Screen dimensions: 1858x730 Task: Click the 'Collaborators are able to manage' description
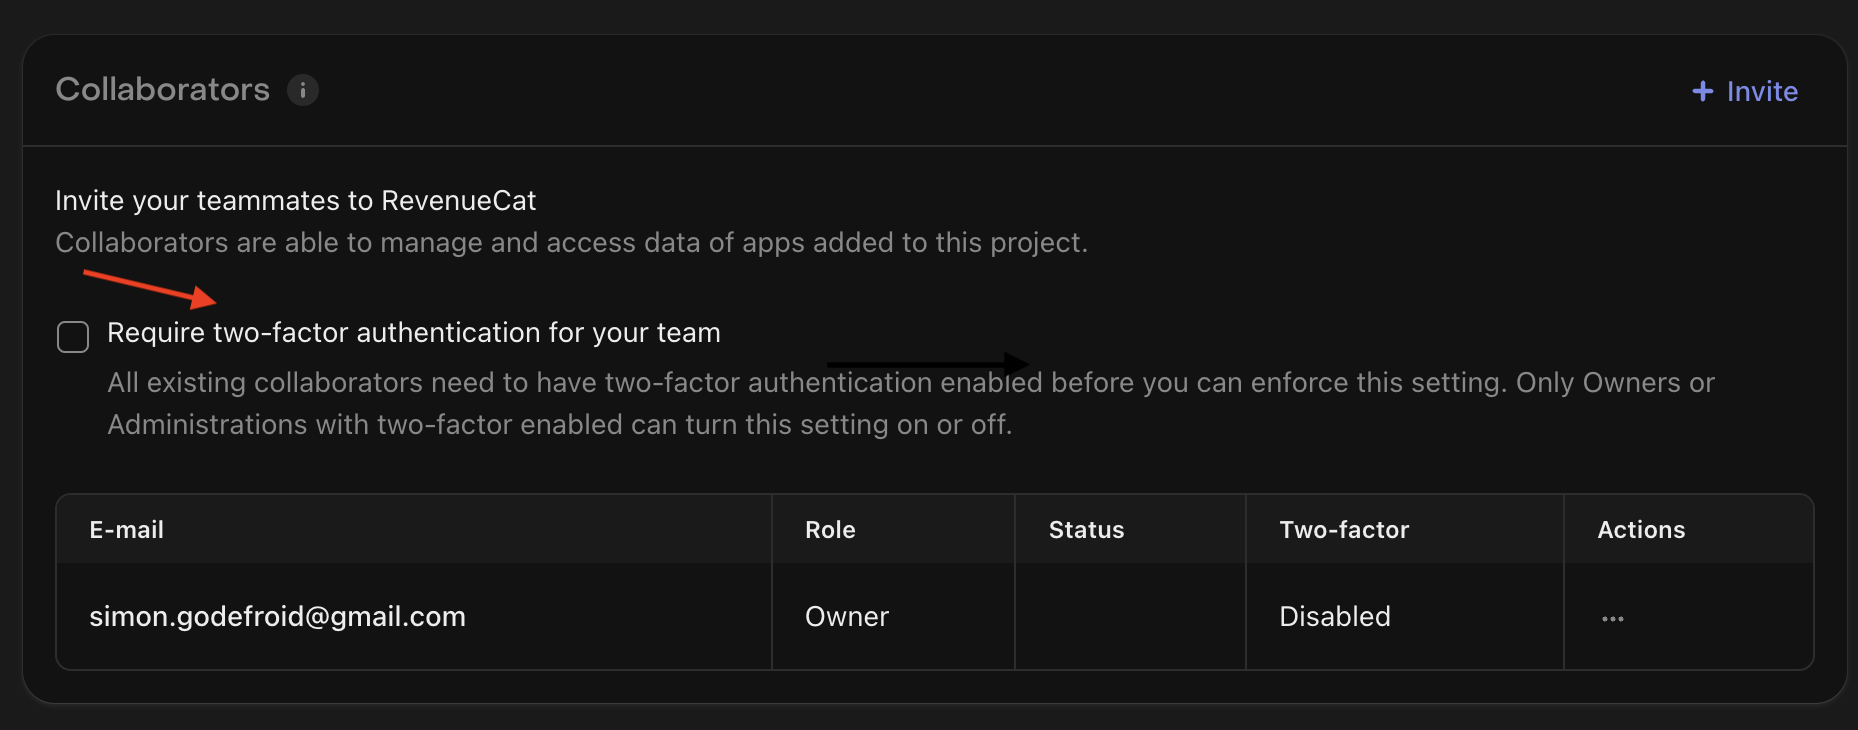tap(570, 243)
